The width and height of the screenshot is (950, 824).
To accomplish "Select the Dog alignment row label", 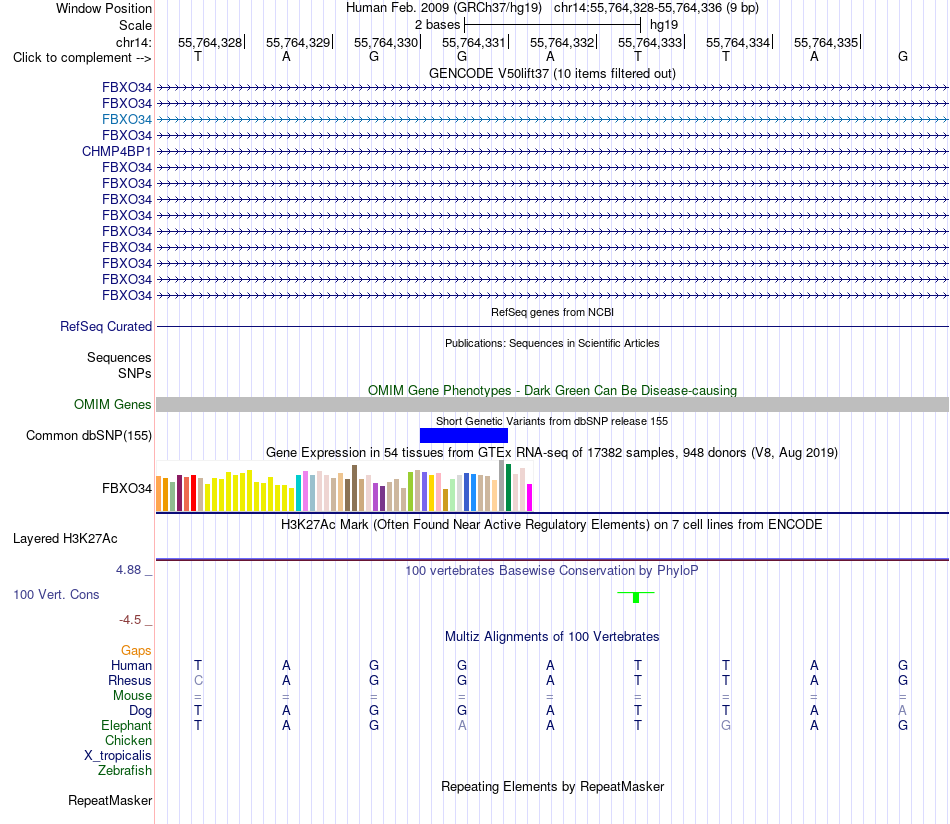I will [x=140, y=711].
